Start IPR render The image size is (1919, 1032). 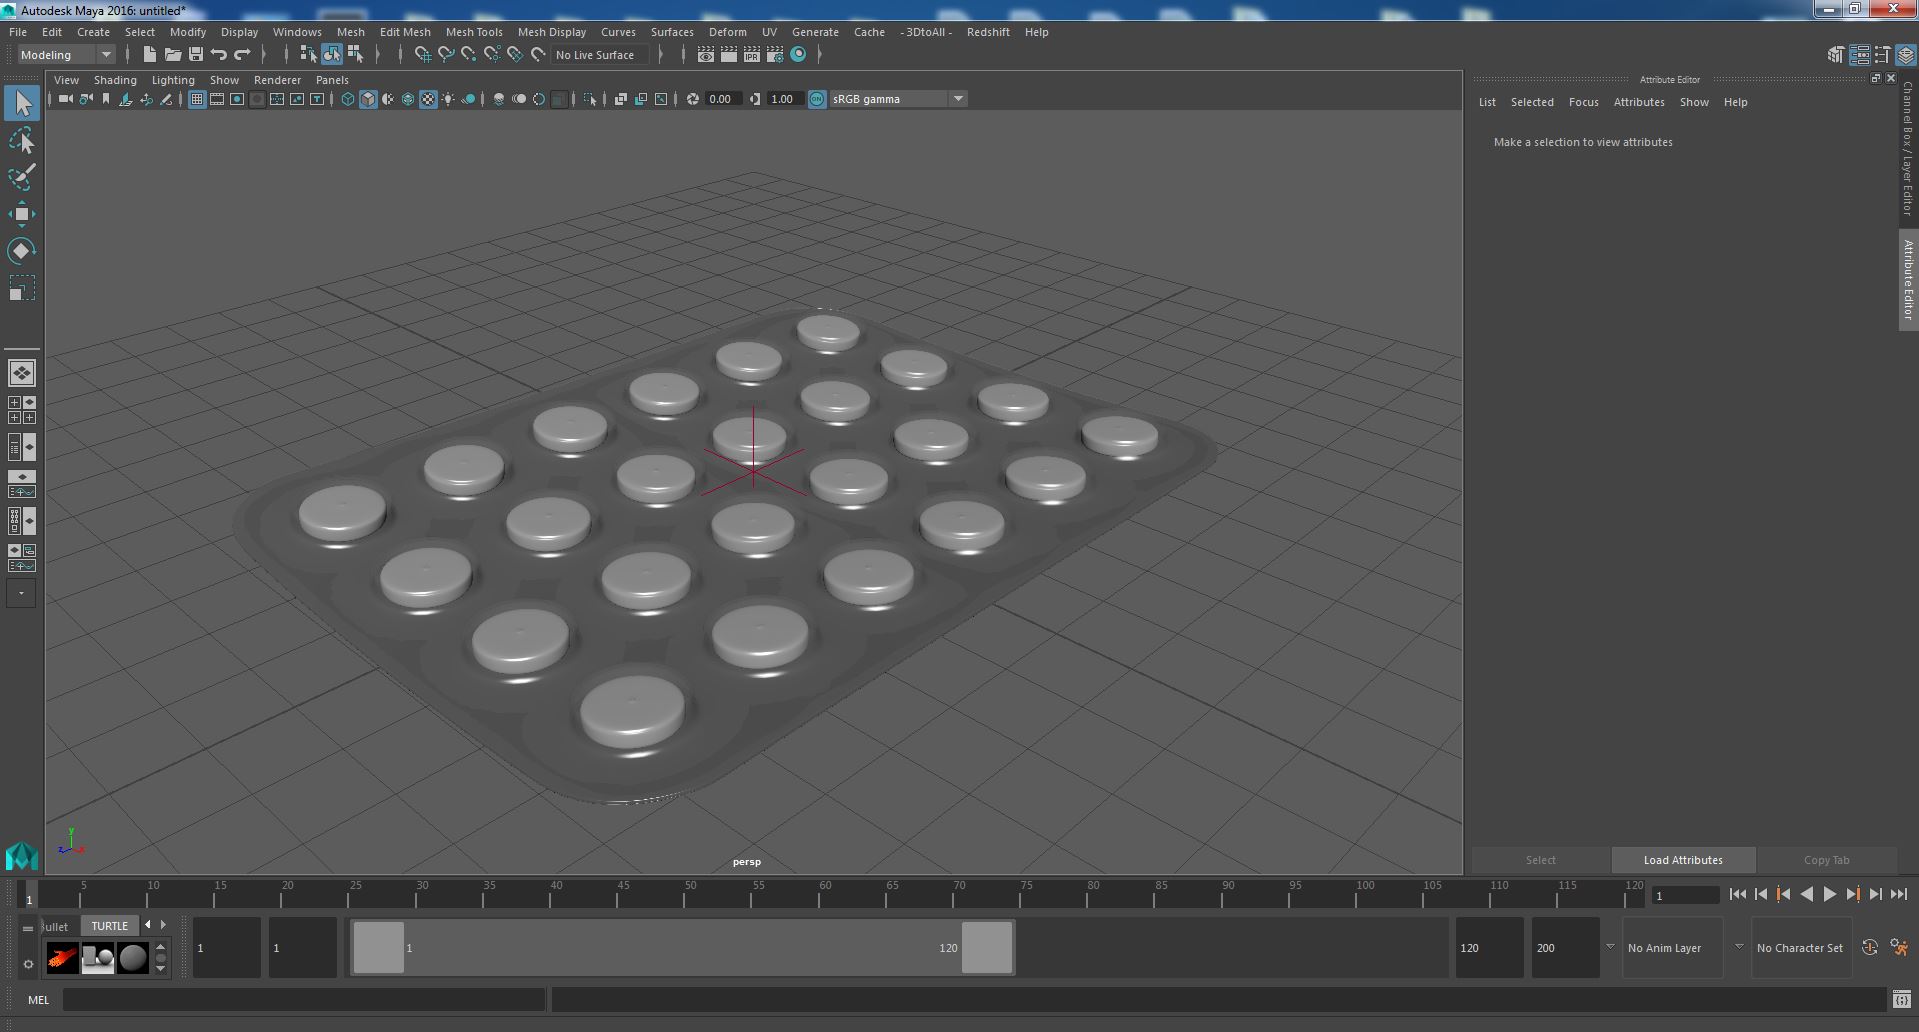[752, 55]
